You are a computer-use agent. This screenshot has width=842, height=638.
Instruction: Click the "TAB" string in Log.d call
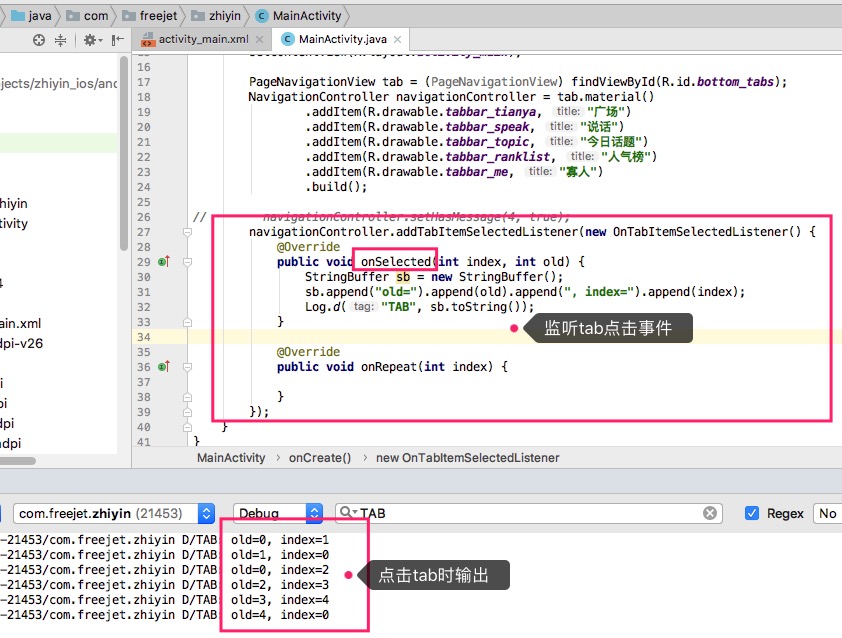(x=398, y=307)
